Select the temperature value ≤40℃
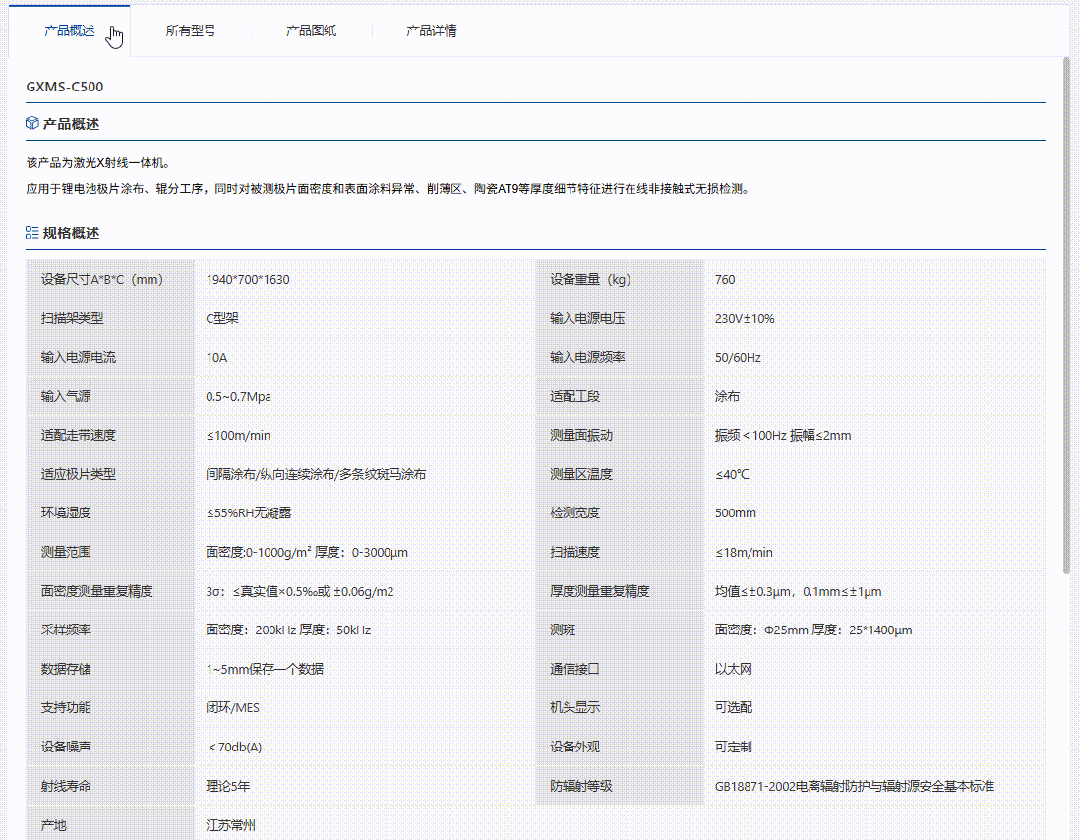 click(x=732, y=474)
